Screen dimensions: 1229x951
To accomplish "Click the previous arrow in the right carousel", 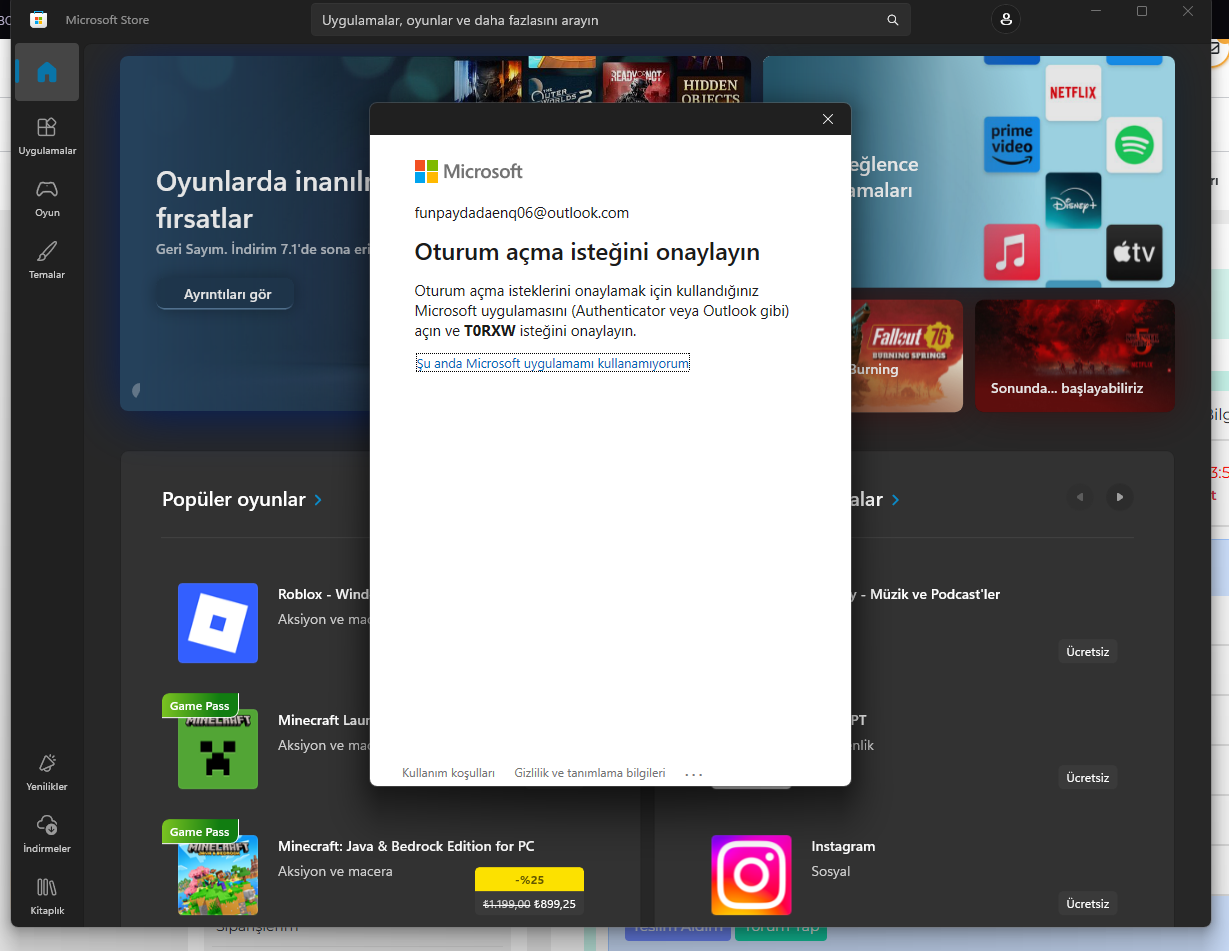I will [1080, 497].
